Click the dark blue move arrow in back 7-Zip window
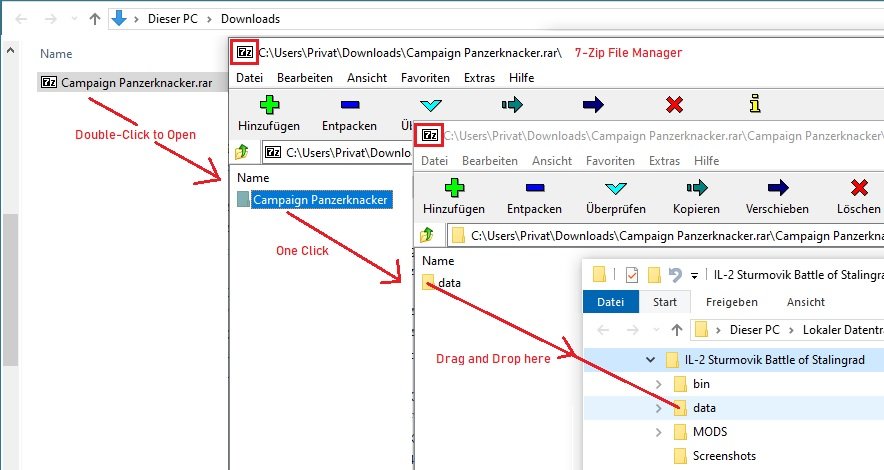This screenshot has width=884, height=470. [593, 105]
